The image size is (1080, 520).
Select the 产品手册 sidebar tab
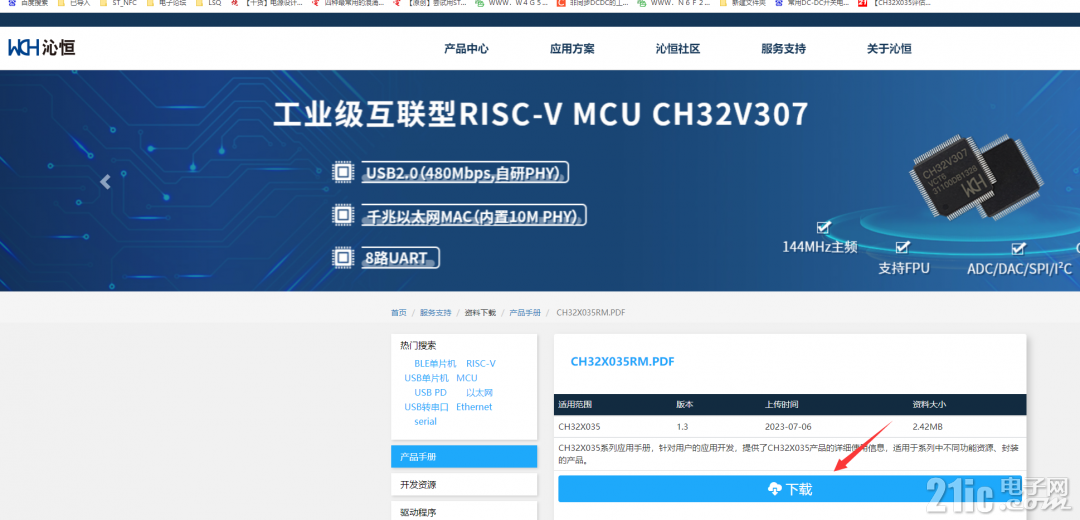464,457
